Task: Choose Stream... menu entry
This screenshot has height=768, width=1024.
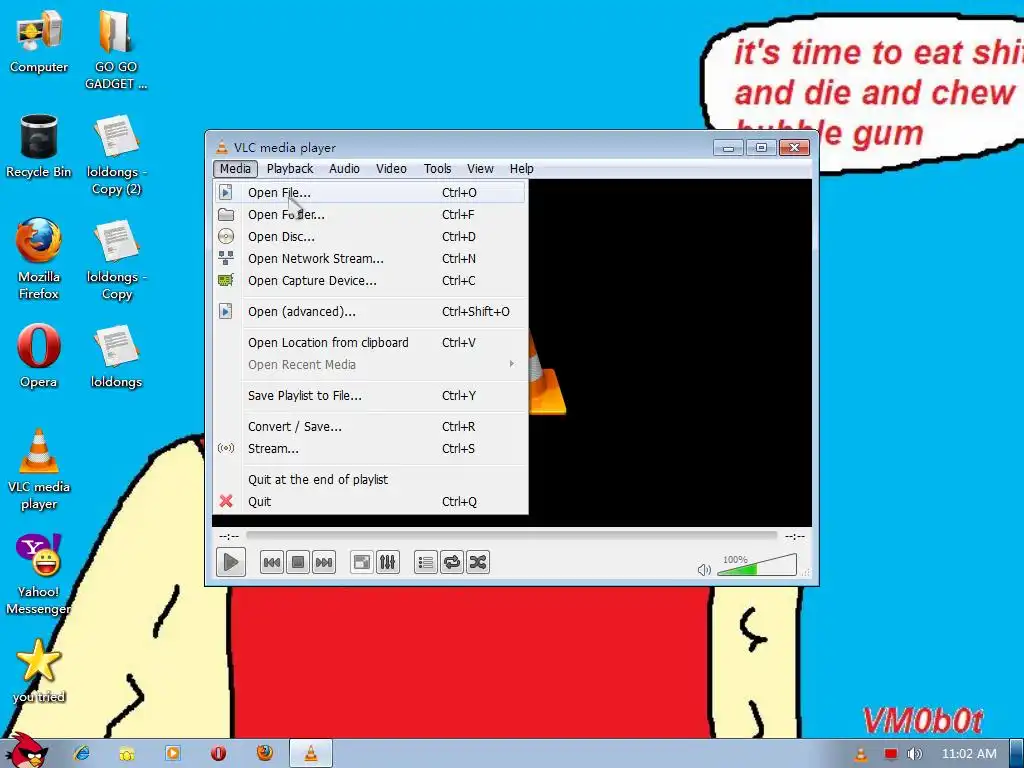Action: (370, 449)
